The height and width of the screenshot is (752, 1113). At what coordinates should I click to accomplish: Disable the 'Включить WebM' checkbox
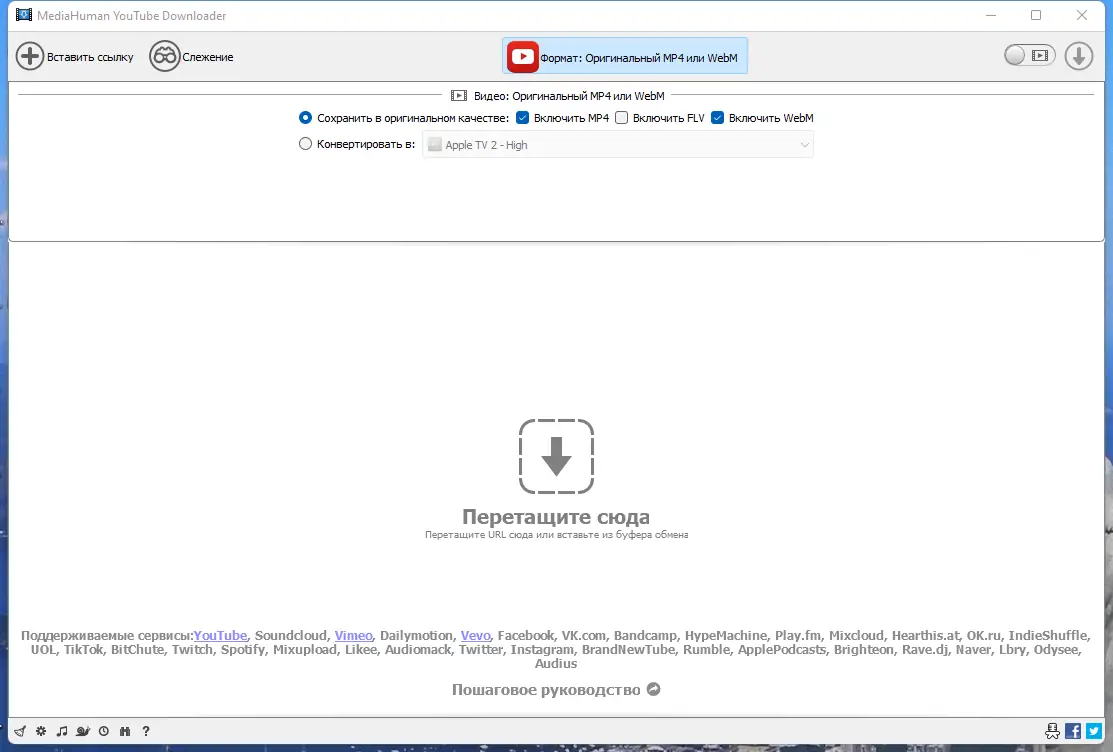pos(717,117)
